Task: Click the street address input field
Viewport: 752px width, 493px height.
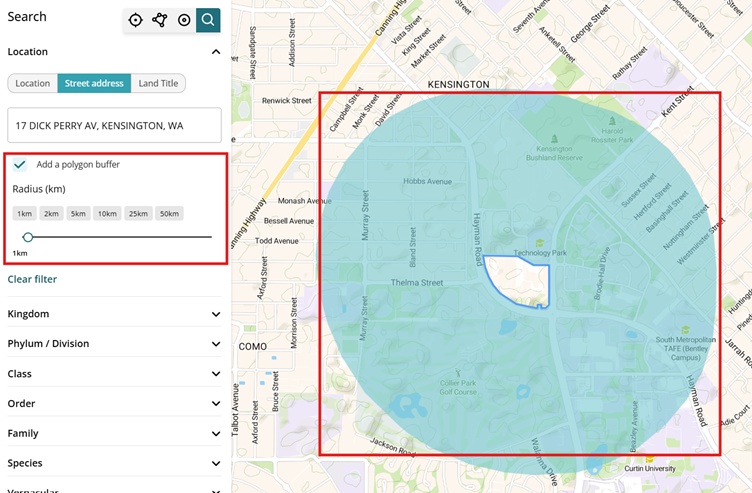Action: click(x=114, y=126)
